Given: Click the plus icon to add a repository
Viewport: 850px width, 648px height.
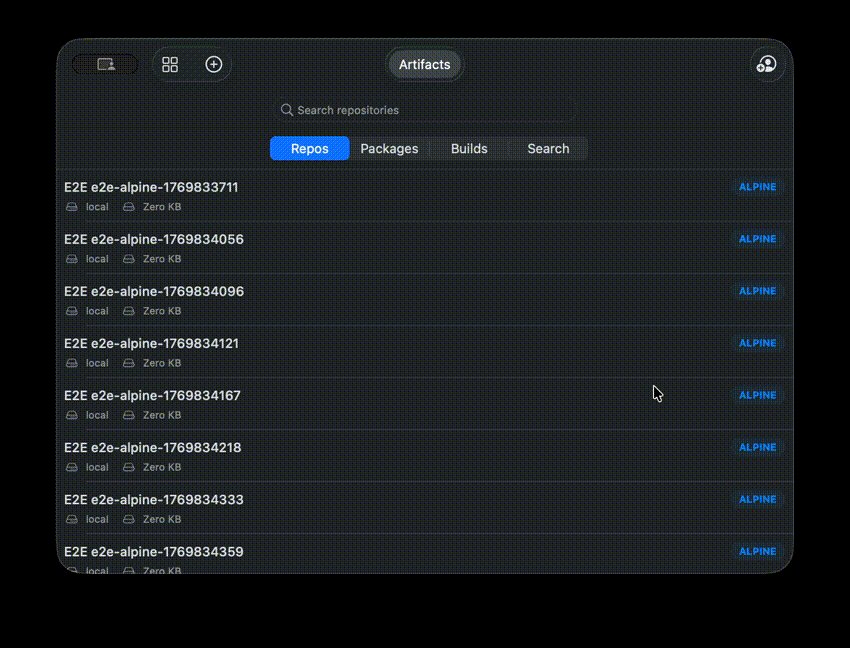Looking at the screenshot, I should [x=213, y=64].
